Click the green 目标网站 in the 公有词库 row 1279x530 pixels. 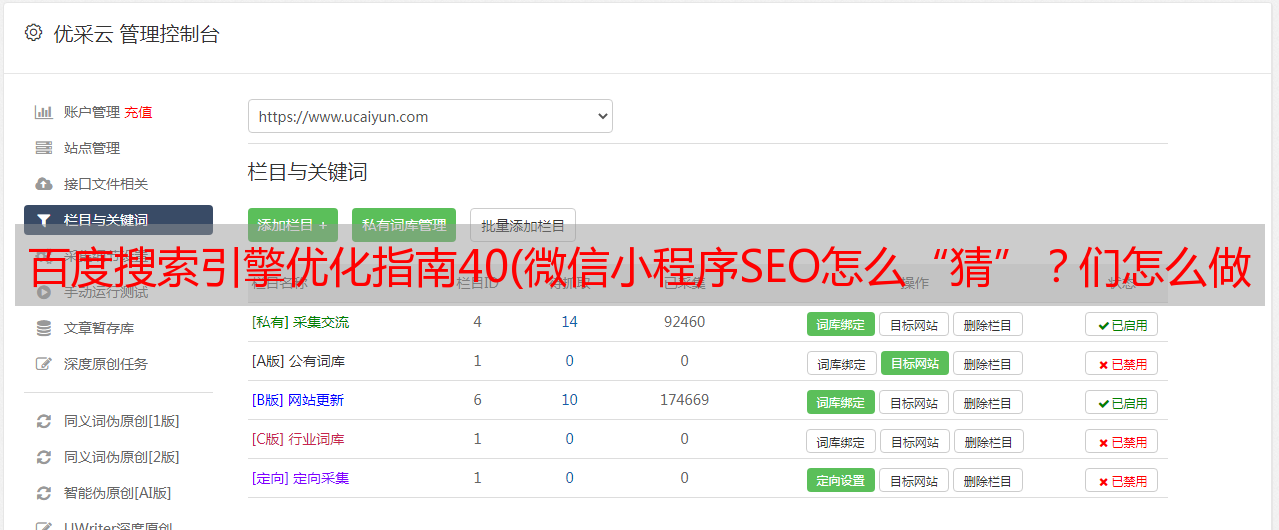[914, 363]
